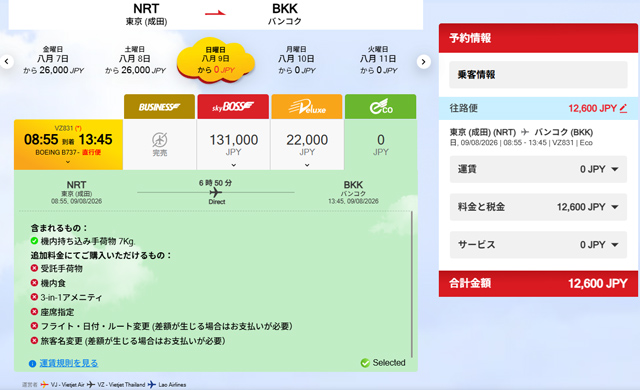Click the fare rules info icon
Viewport: 640px width, 390px height.
click(x=32, y=363)
